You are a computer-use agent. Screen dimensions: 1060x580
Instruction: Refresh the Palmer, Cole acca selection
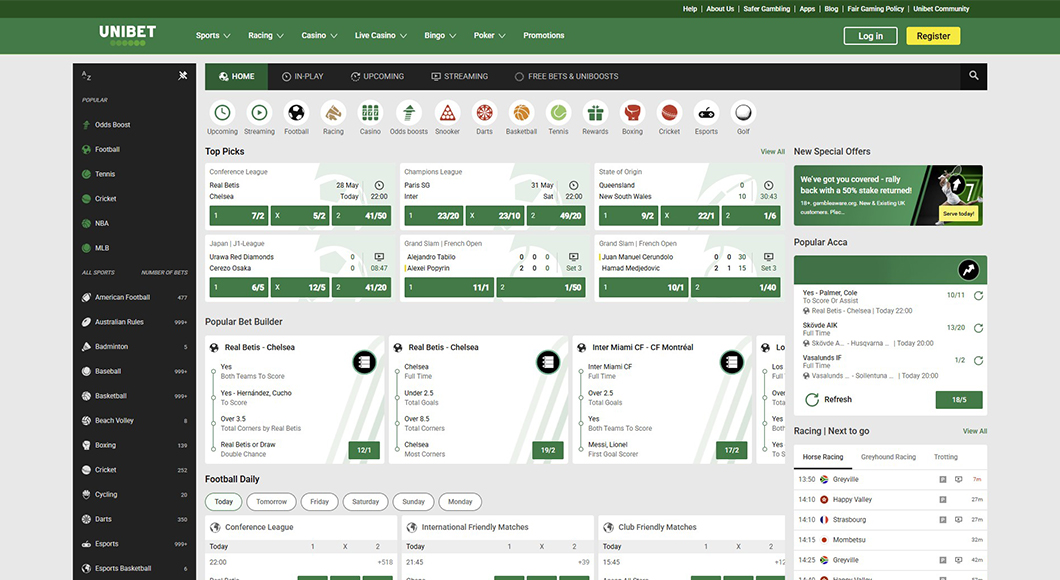[978, 295]
